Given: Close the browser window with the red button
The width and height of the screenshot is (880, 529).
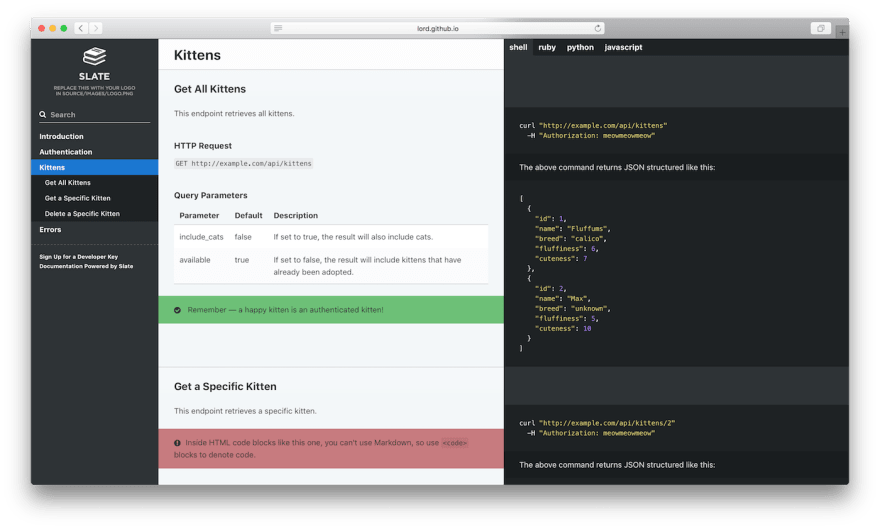Looking at the screenshot, I should pyautogui.click(x=42, y=28).
